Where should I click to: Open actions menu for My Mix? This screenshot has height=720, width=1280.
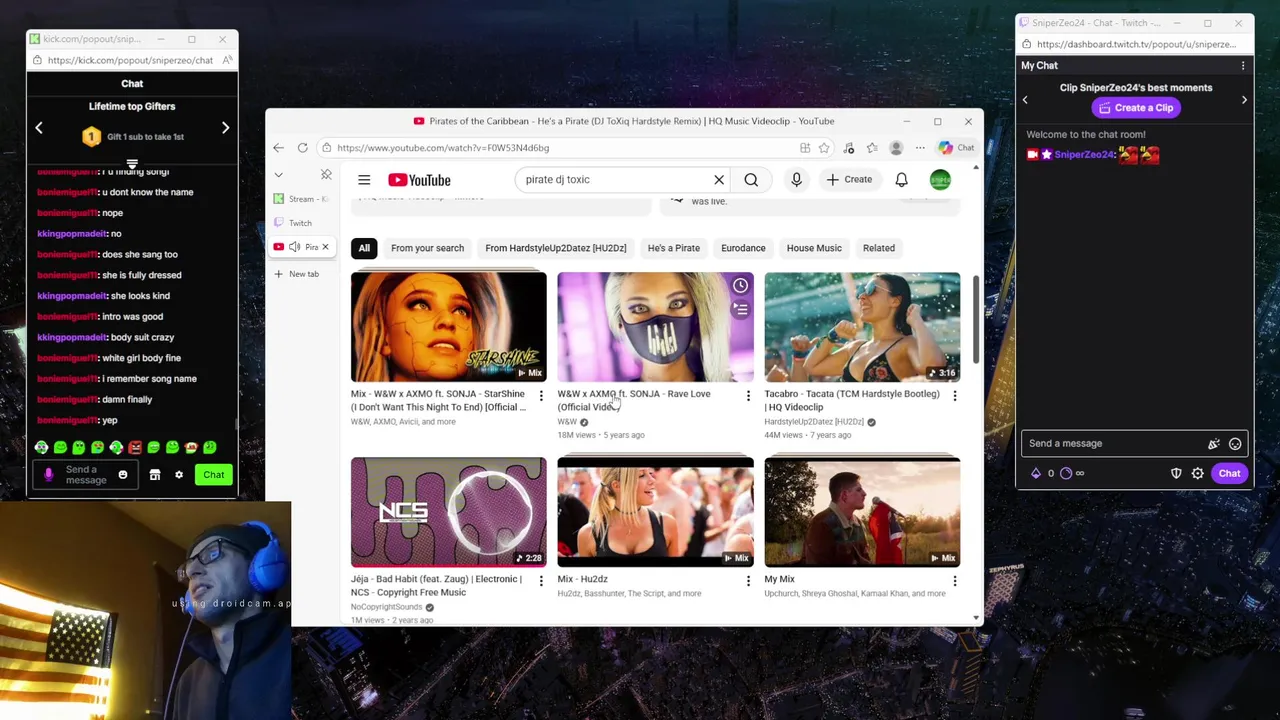tap(954, 581)
